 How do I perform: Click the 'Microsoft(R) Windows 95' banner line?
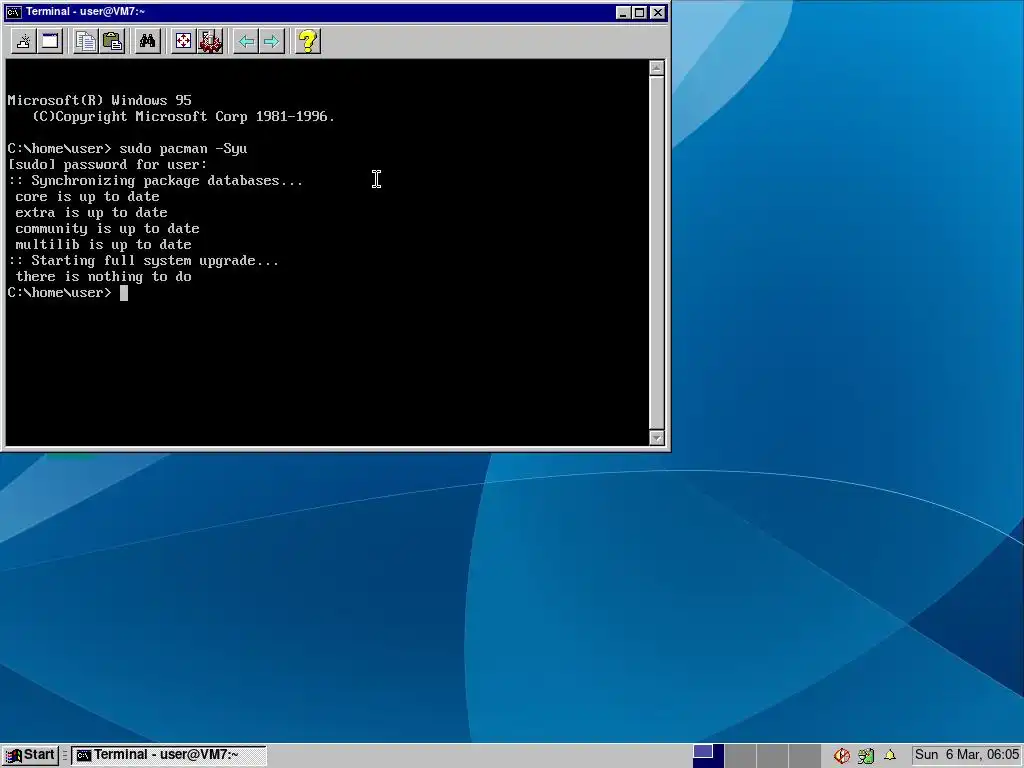coord(100,101)
